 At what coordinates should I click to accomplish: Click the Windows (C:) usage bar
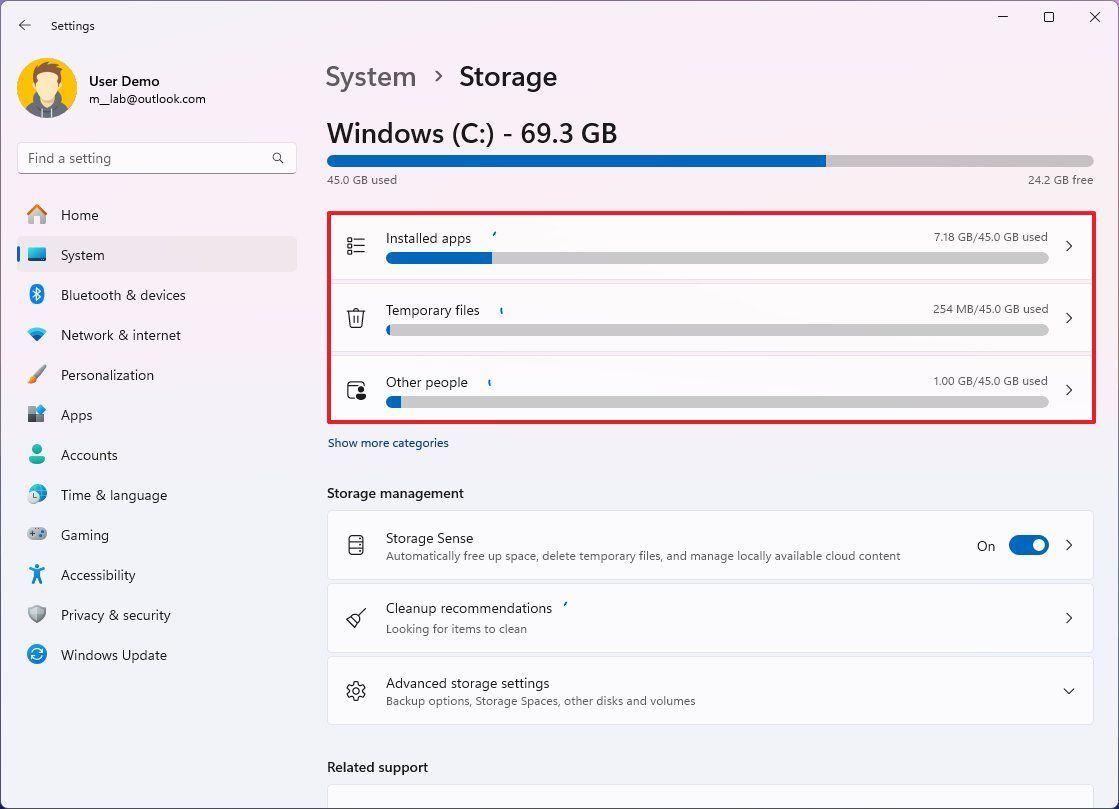tap(710, 160)
